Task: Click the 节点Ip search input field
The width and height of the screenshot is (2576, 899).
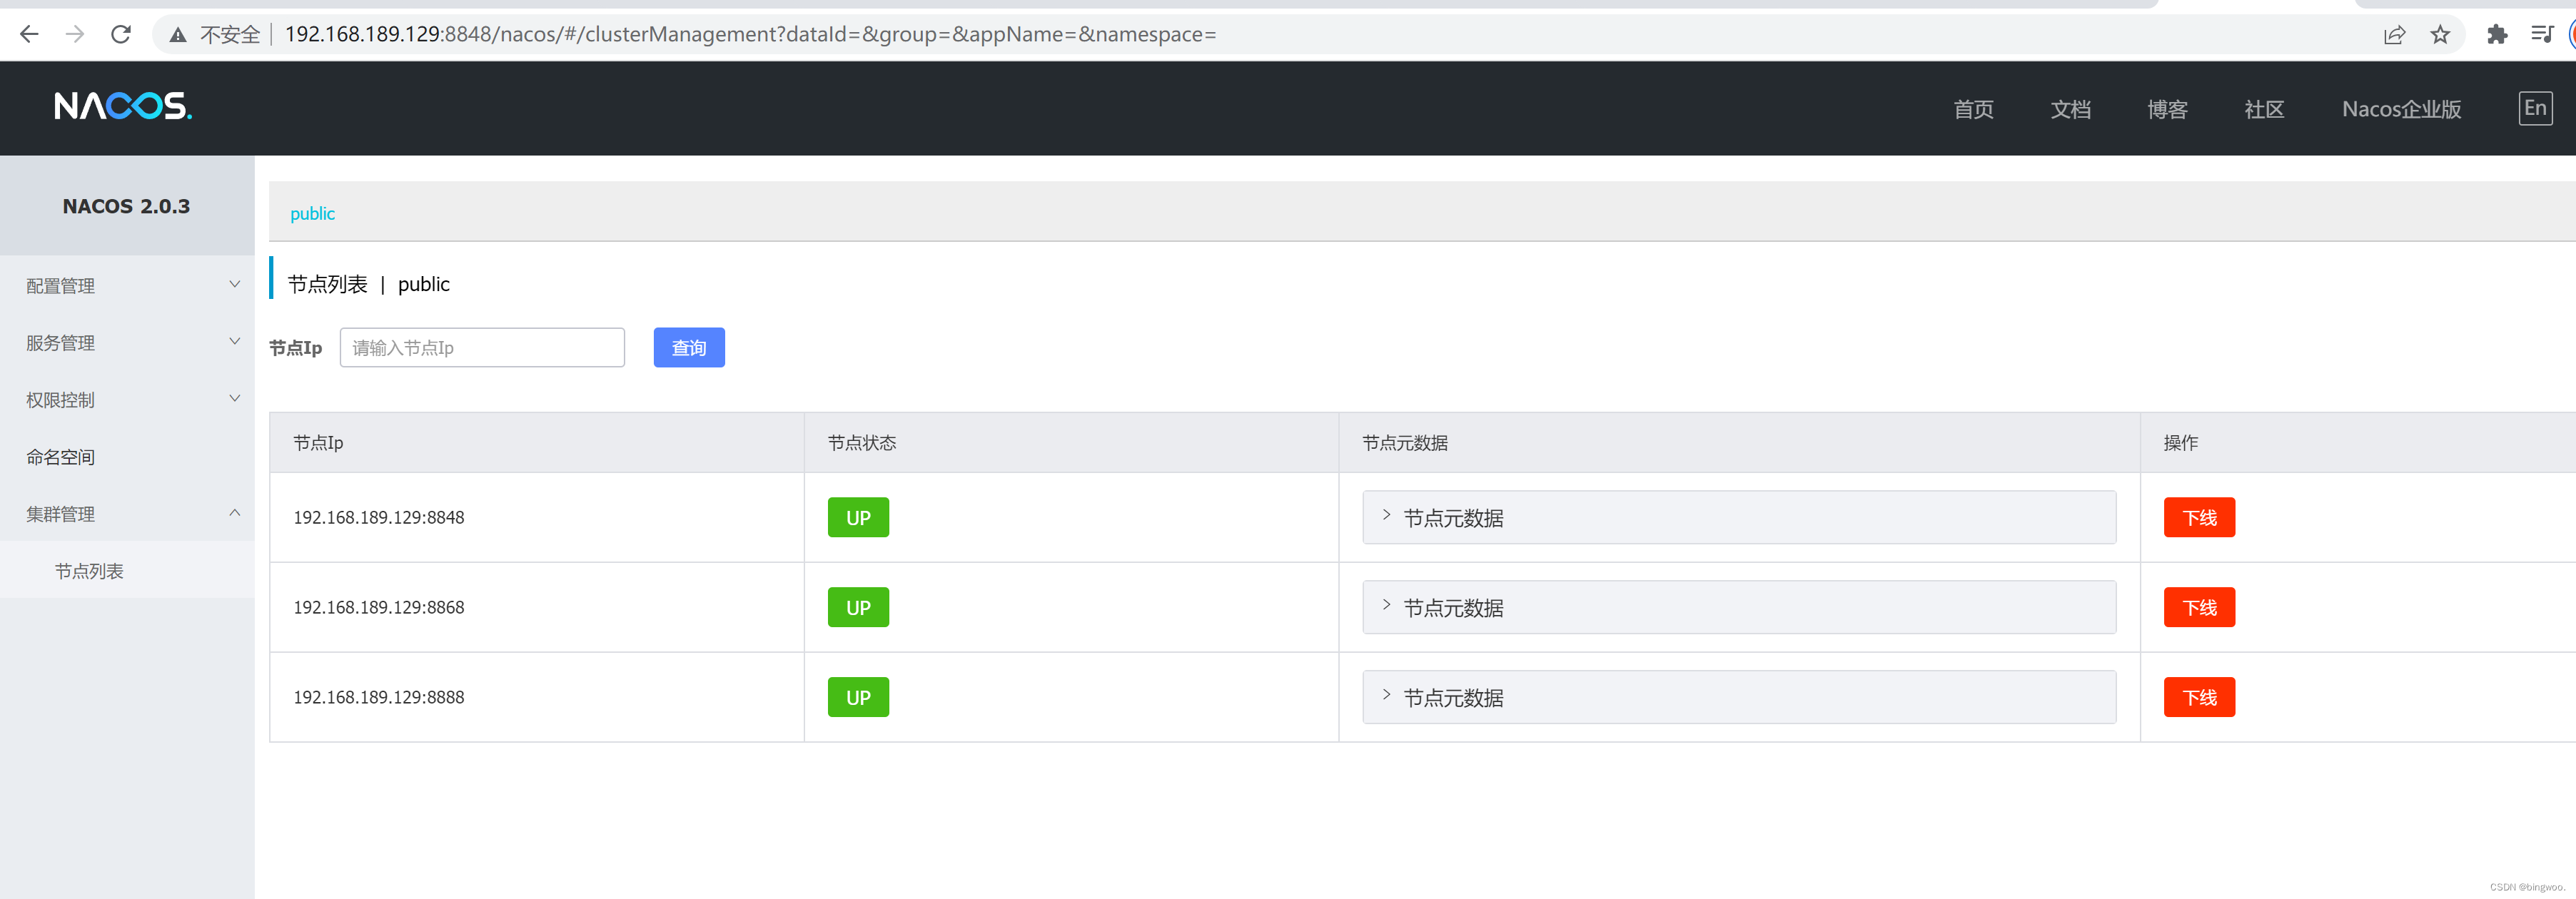Action: point(482,348)
